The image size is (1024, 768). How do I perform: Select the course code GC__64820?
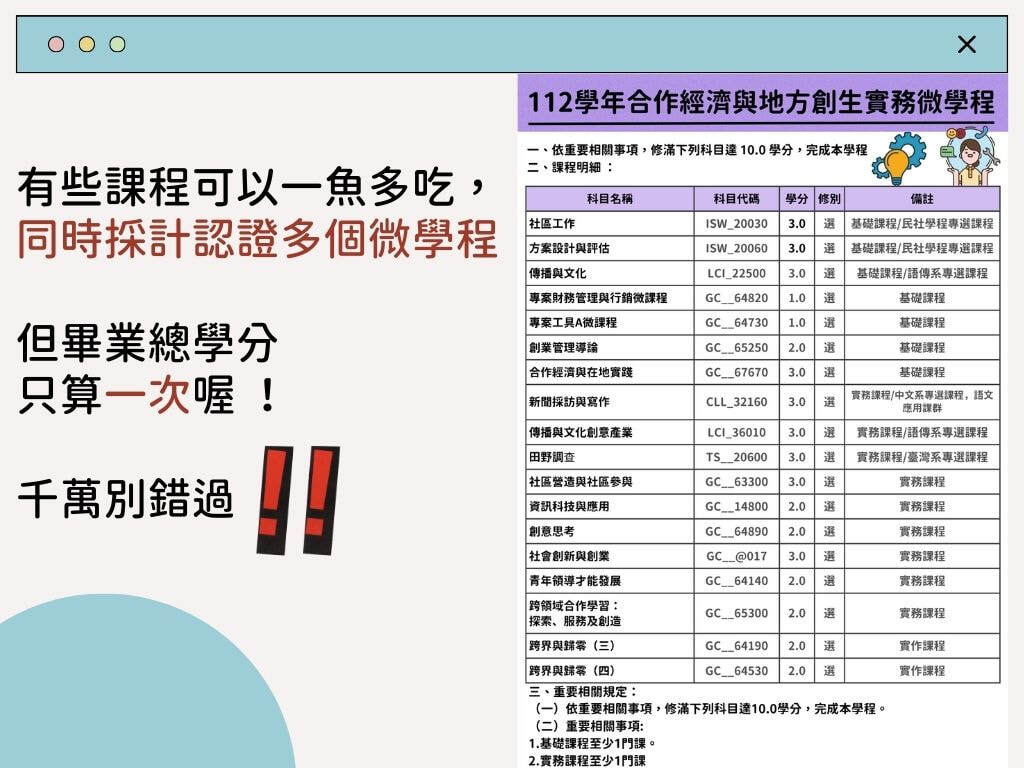click(736, 298)
